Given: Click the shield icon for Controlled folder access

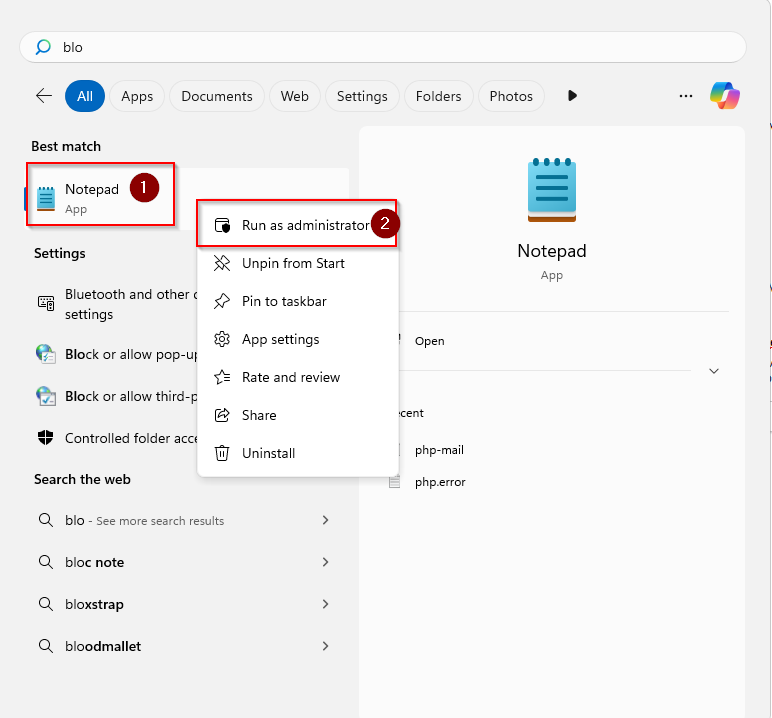Looking at the screenshot, I should 46,437.
